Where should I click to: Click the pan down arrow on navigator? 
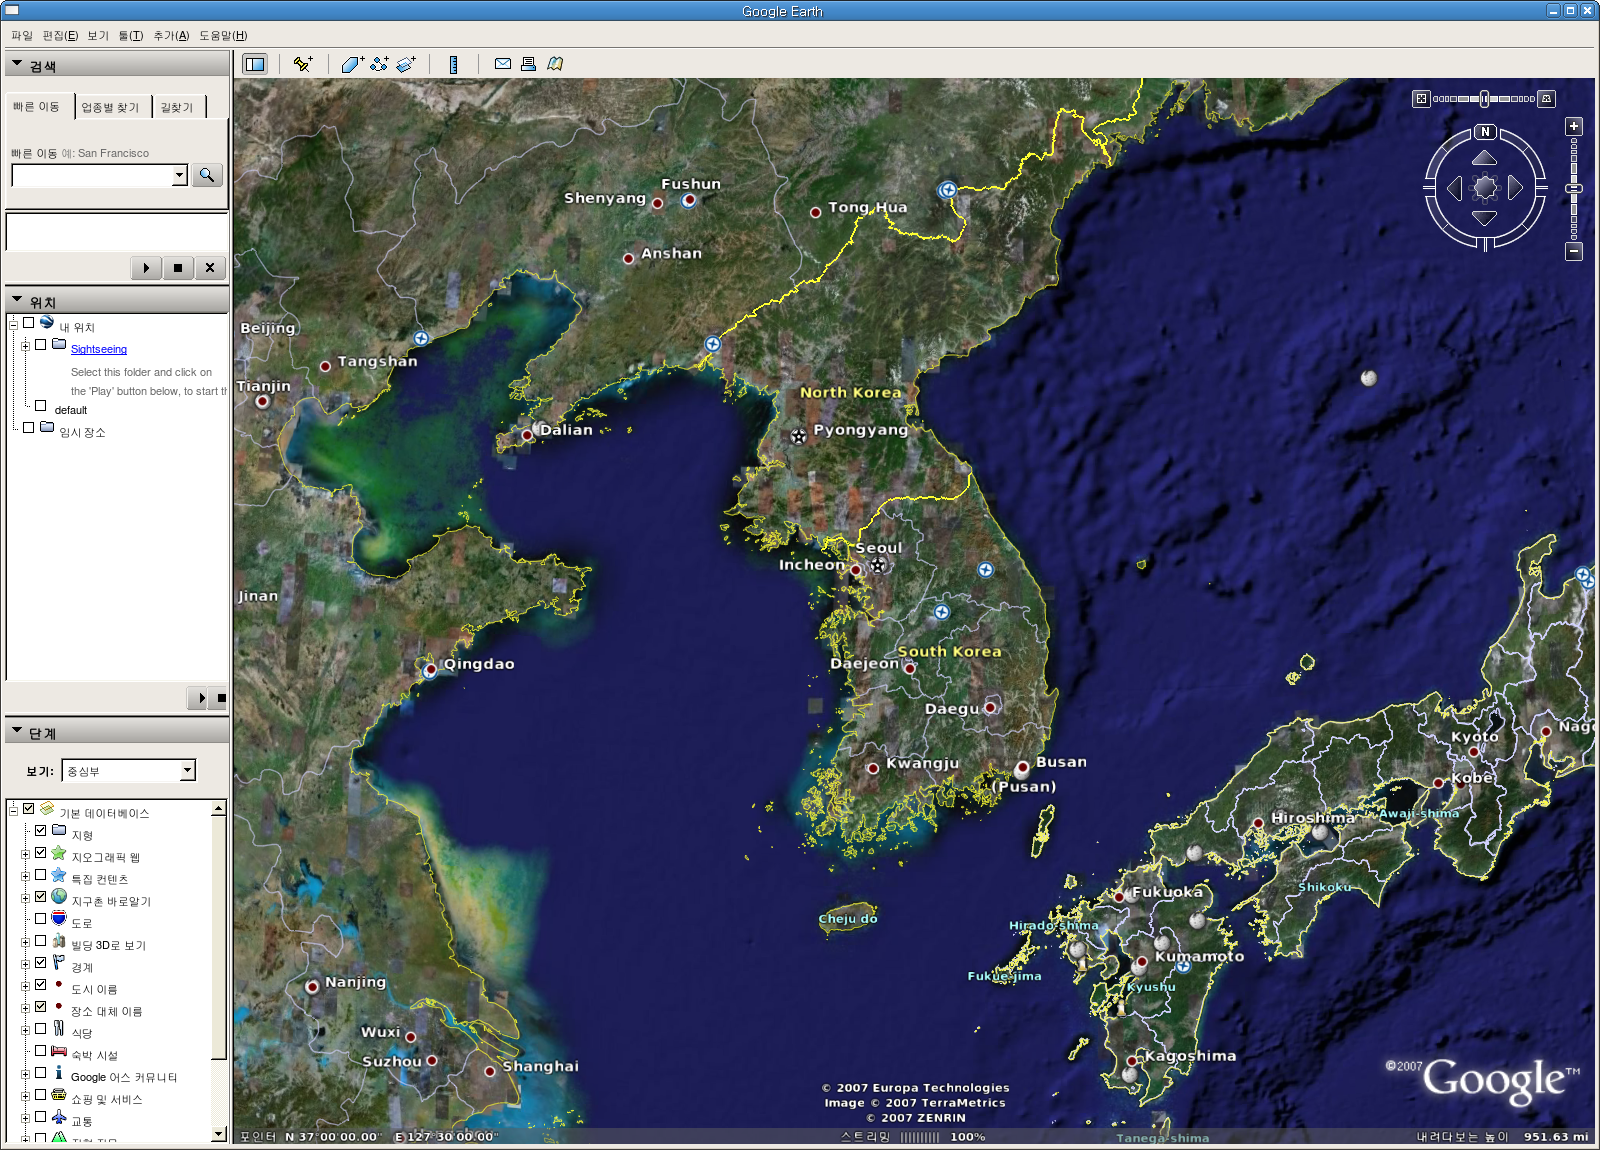click(1485, 217)
